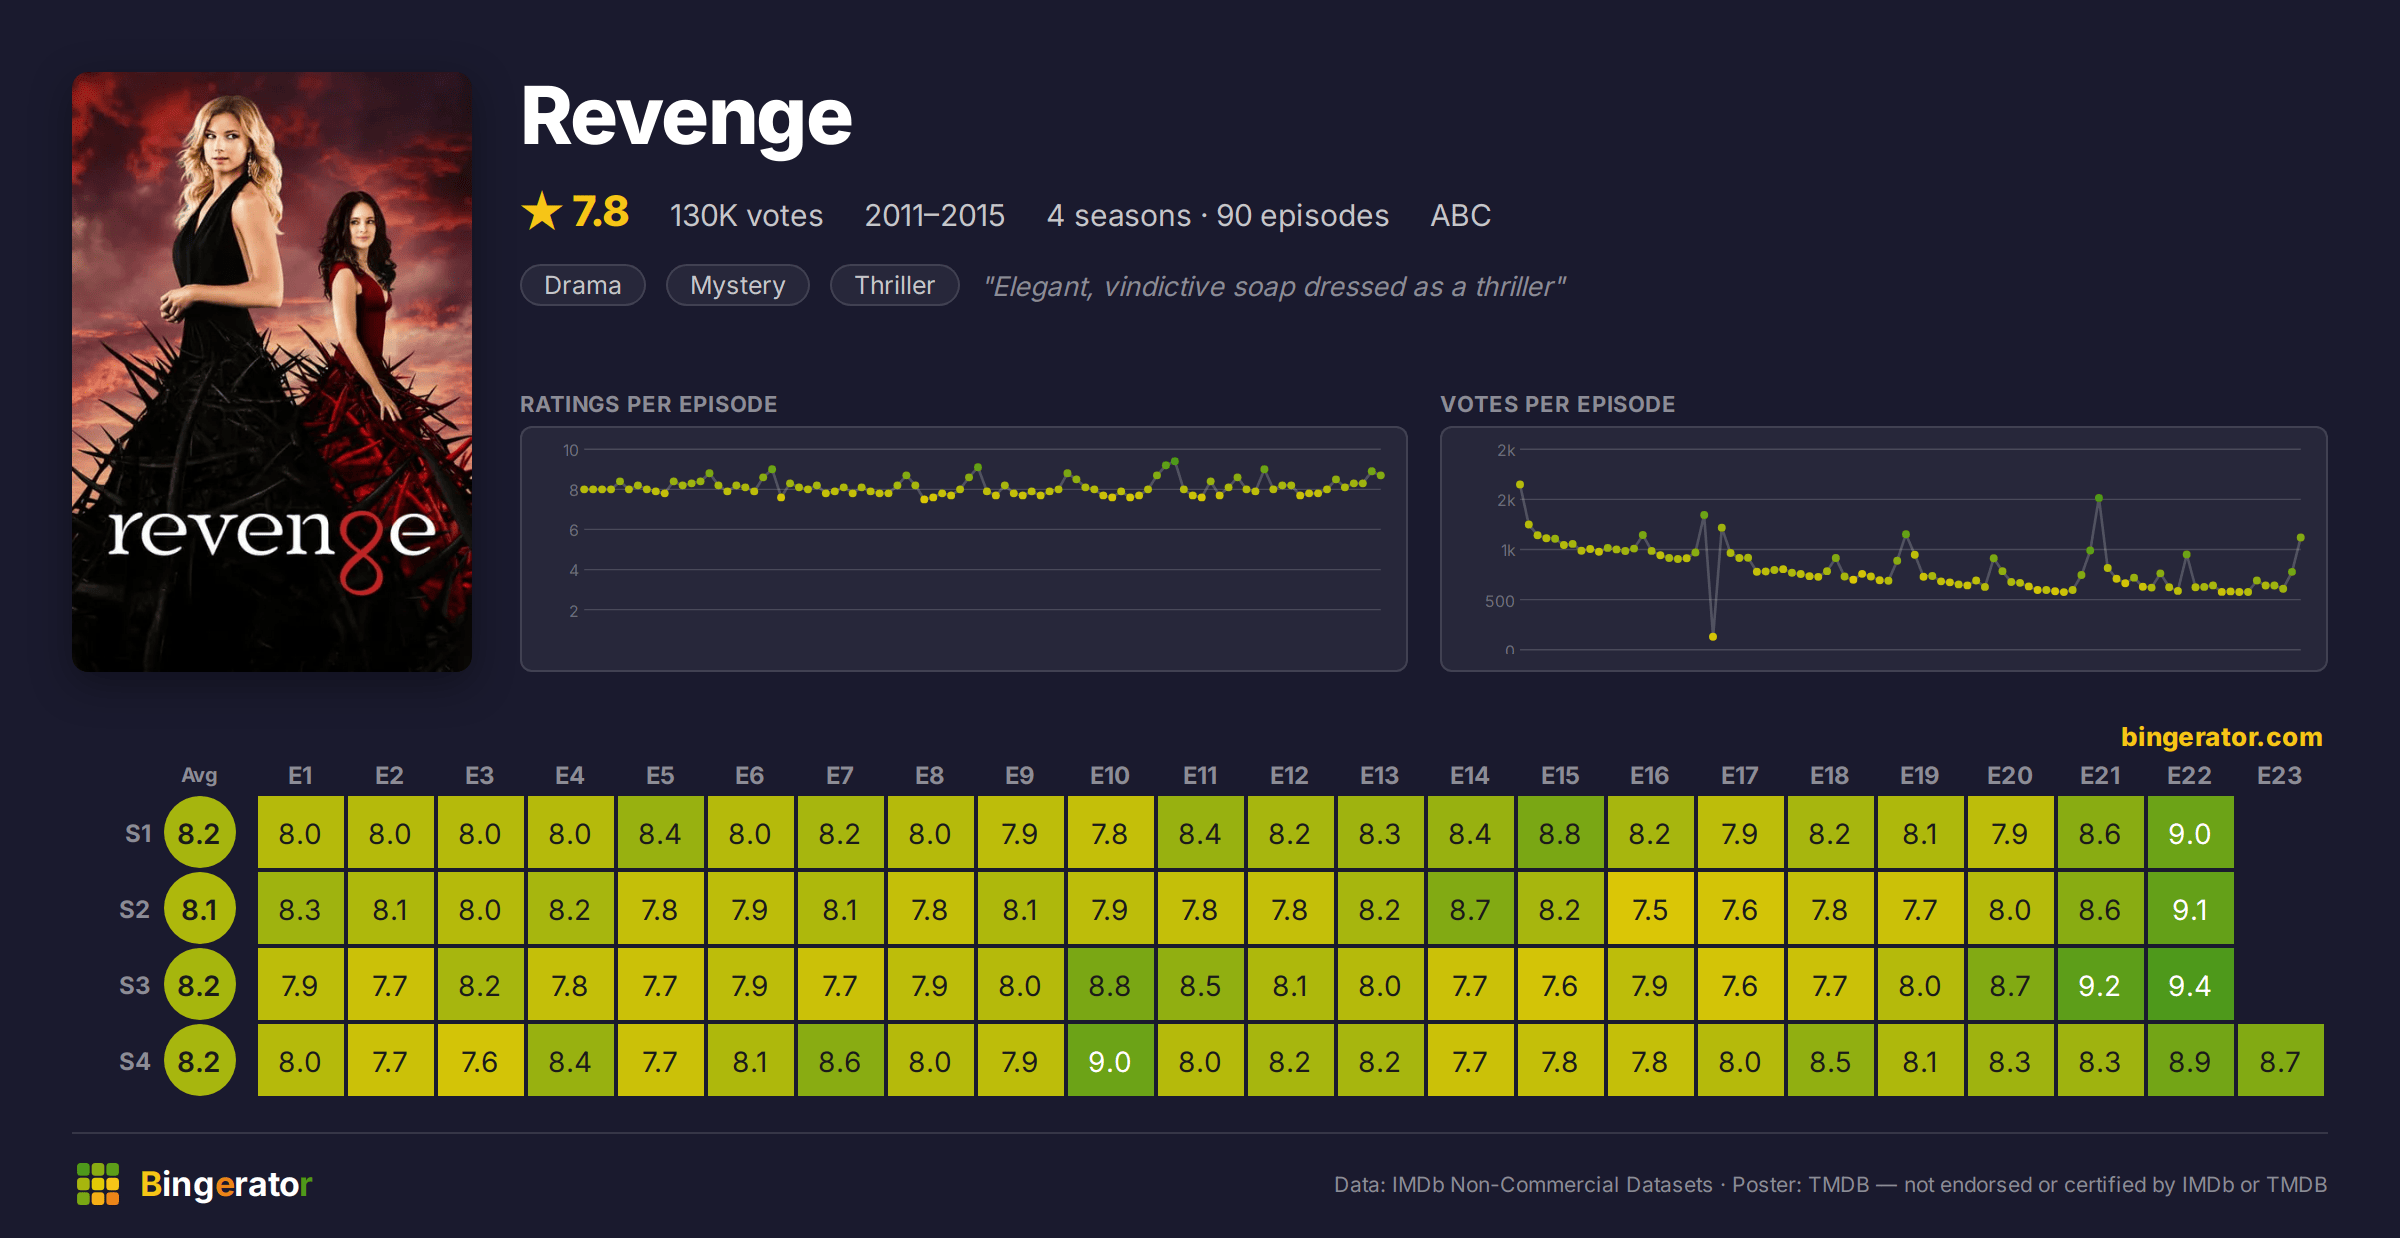This screenshot has height=1238, width=2400.
Task: Open the Revenge poster image
Action: 272,372
